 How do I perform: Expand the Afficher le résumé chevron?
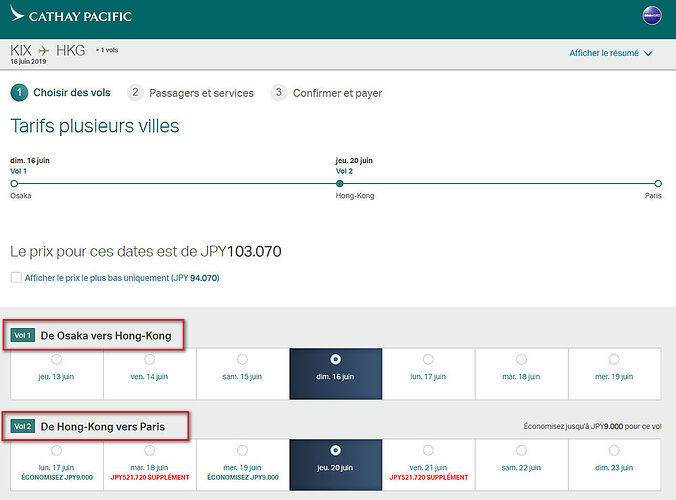coord(648,53)
